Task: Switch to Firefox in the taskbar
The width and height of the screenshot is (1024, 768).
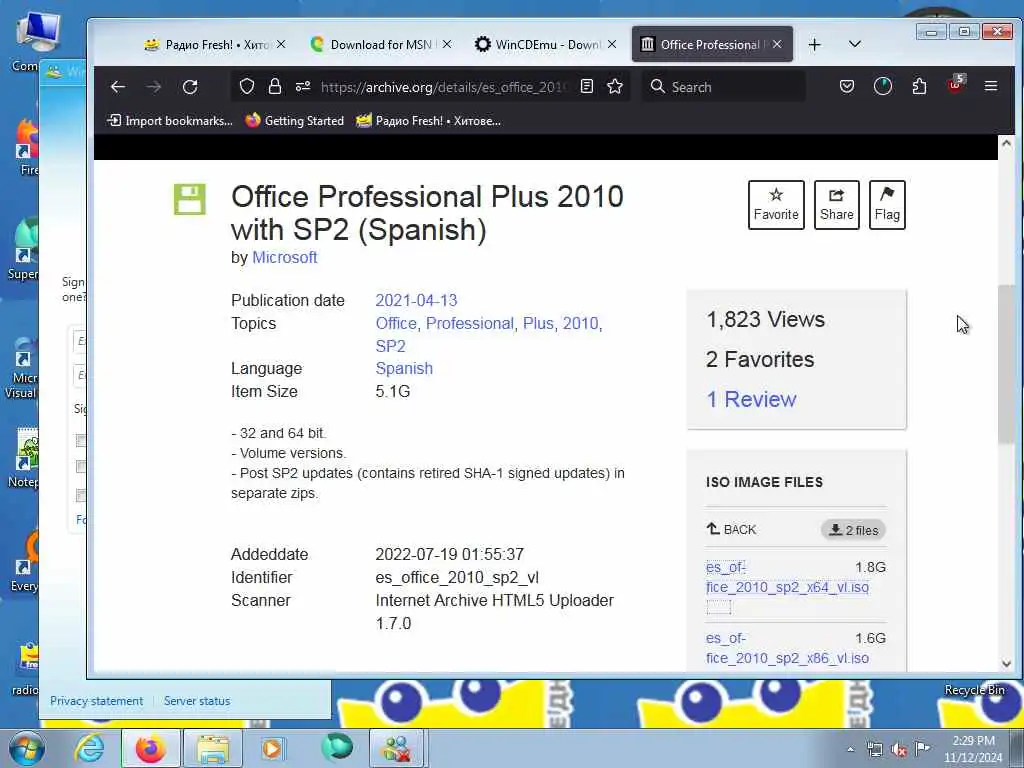Action: click(150, 748)
